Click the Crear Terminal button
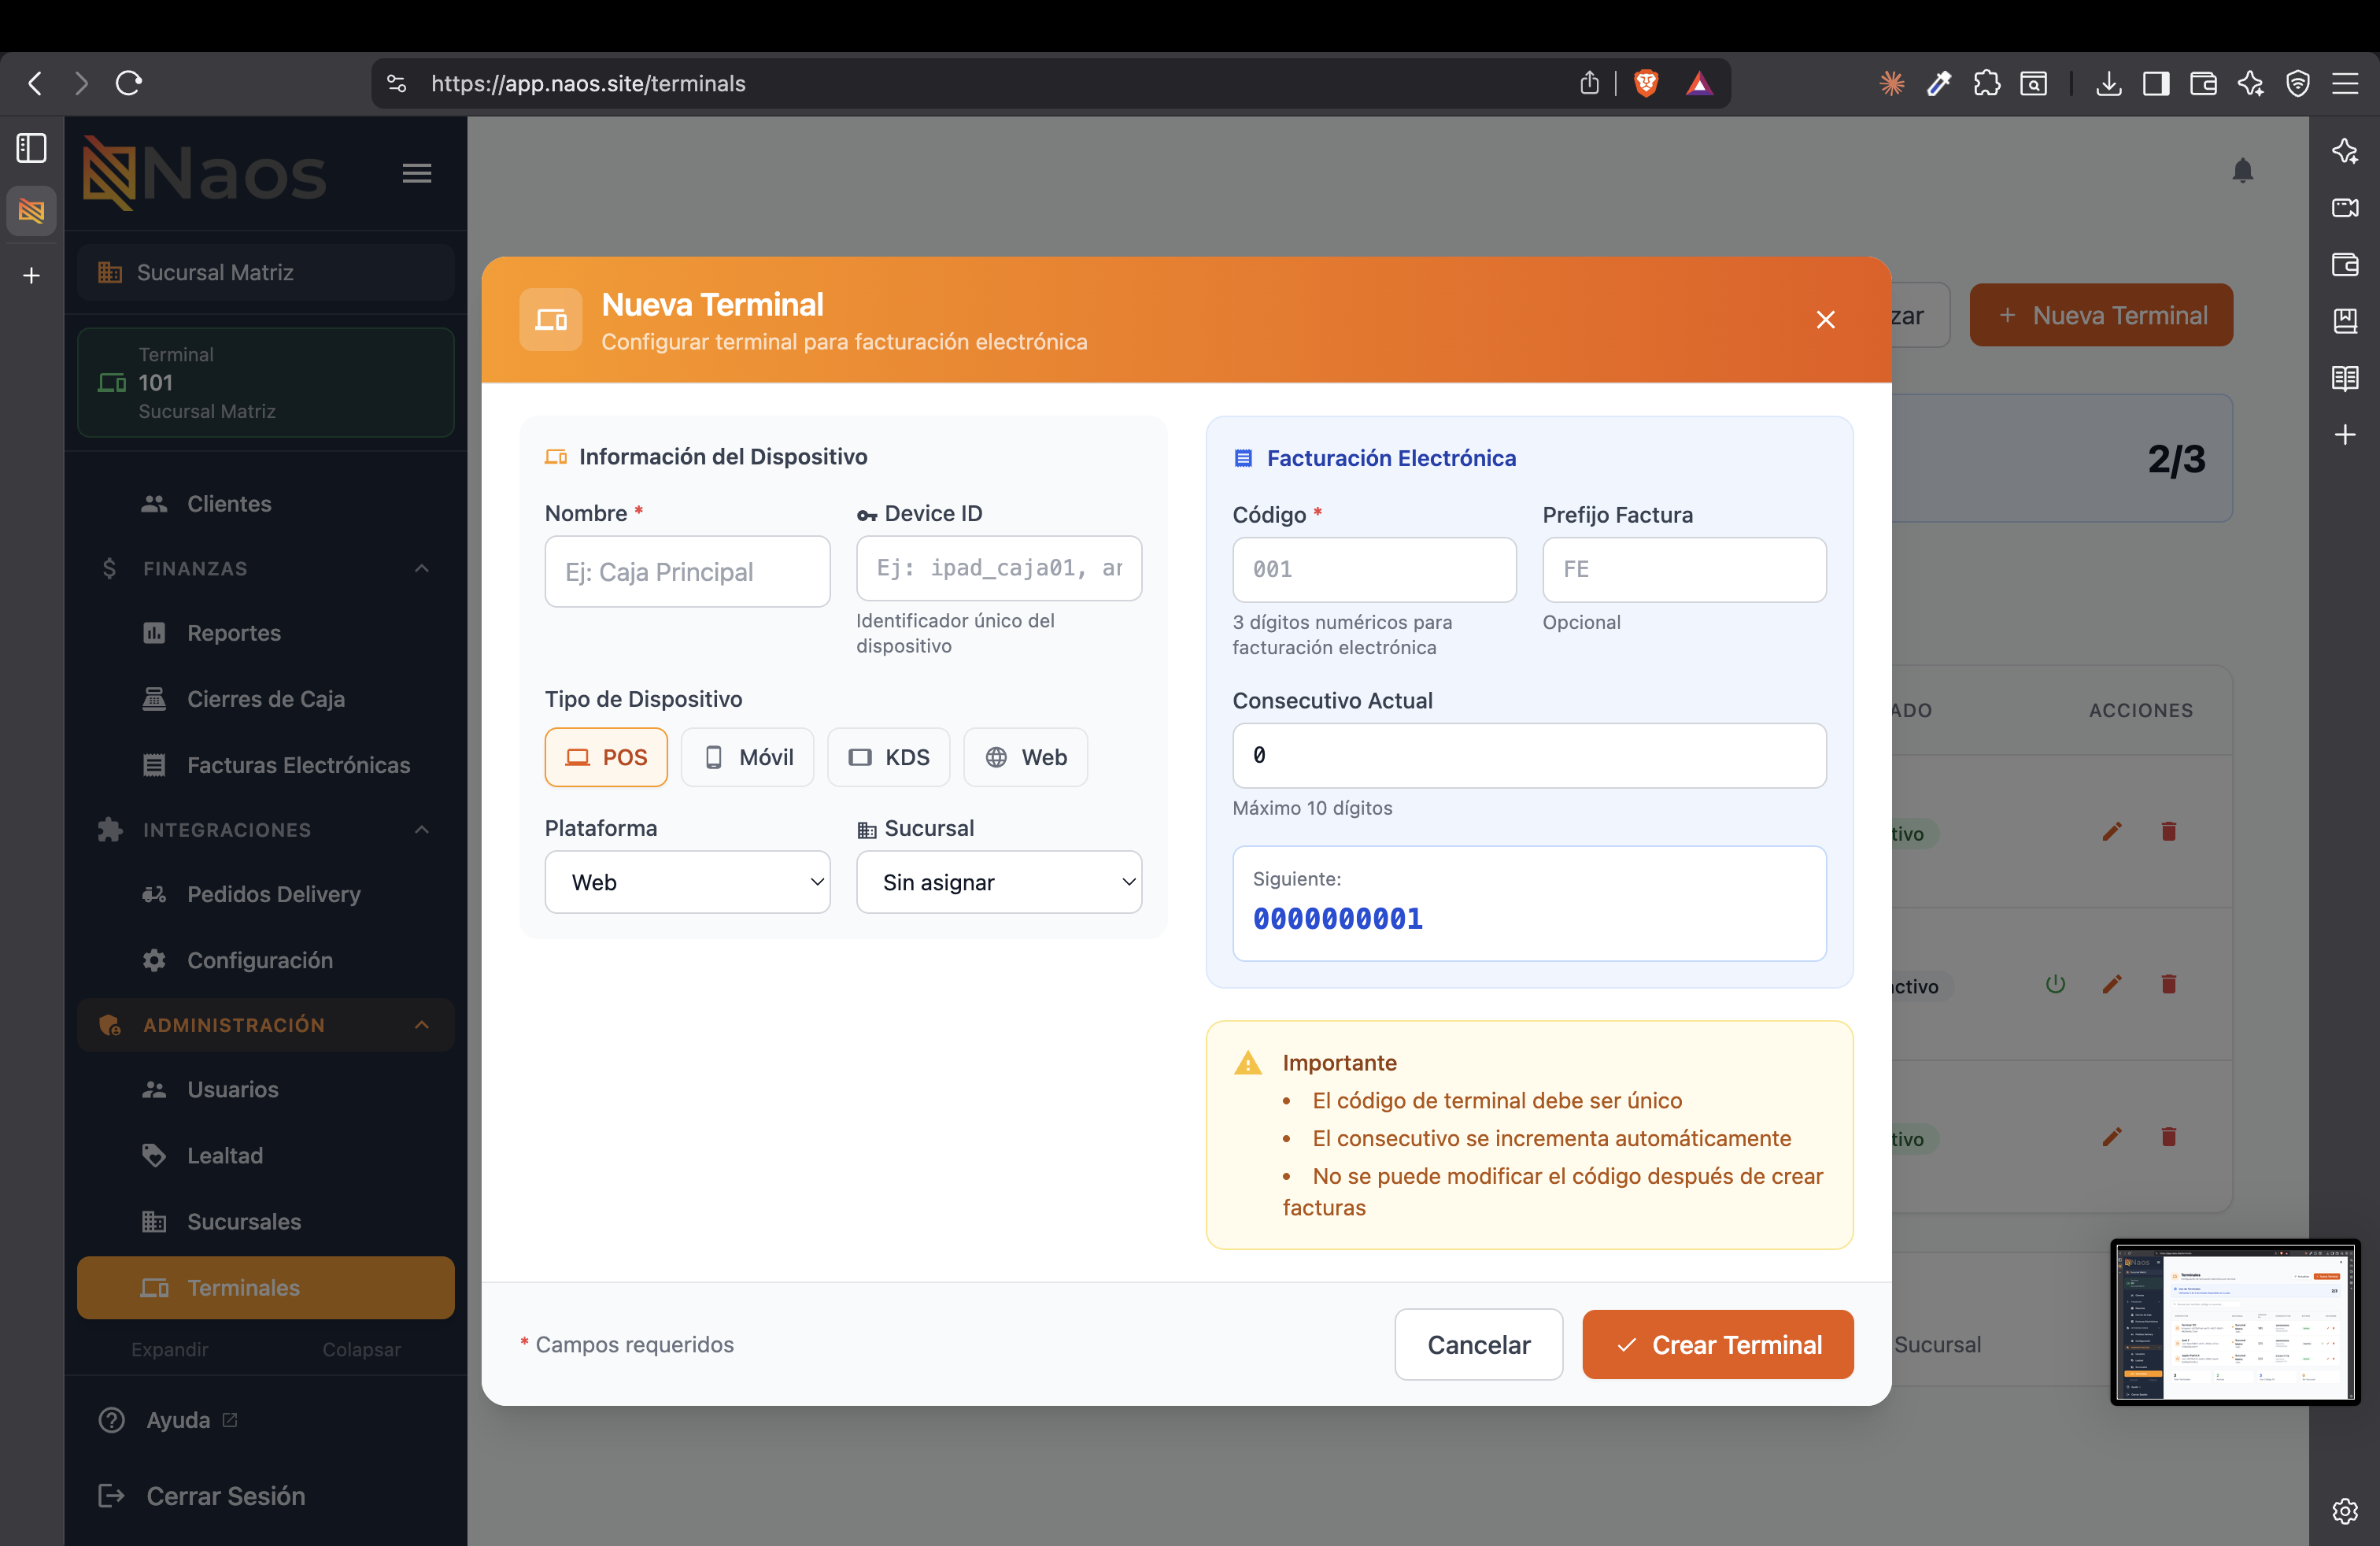Viewport: 2380px width, 1546px height. tap(1717, 1344)
